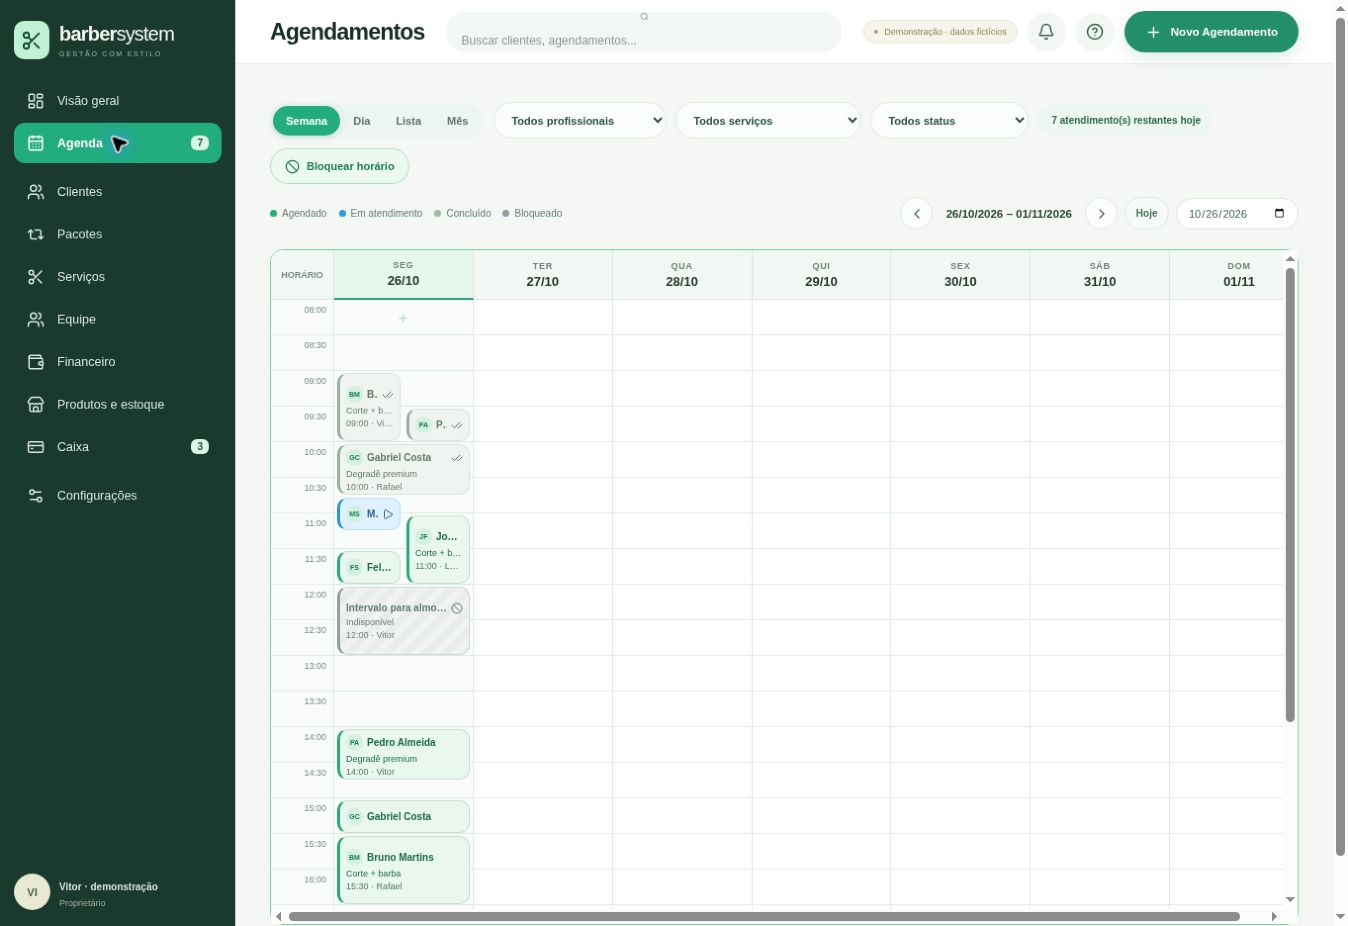Open the help question mark icon

coord(1095,32)
